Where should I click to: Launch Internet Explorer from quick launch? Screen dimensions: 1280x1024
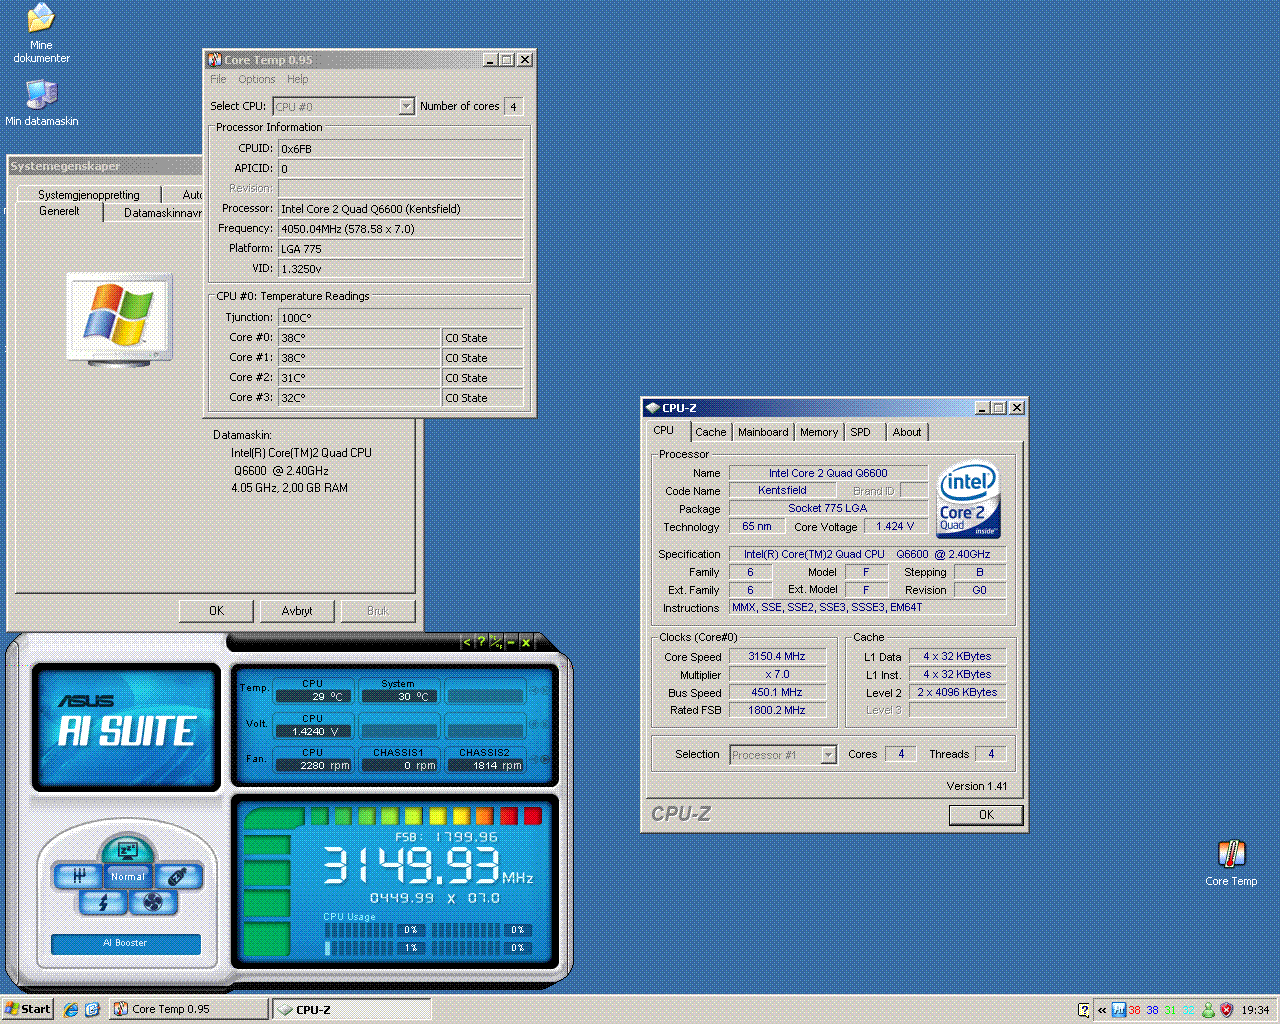(x=71, y=1010)
